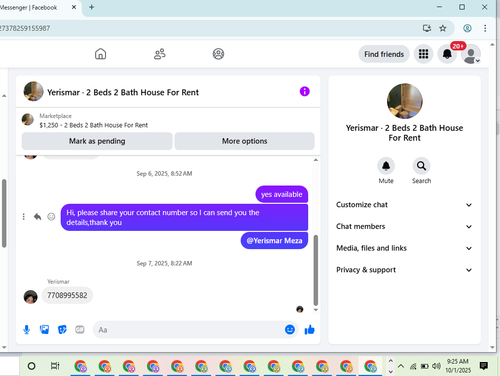Image resolution: width=500 pixels, height=376 pixels.
Task: Click chat header conversation title
Action: (123, 92)
